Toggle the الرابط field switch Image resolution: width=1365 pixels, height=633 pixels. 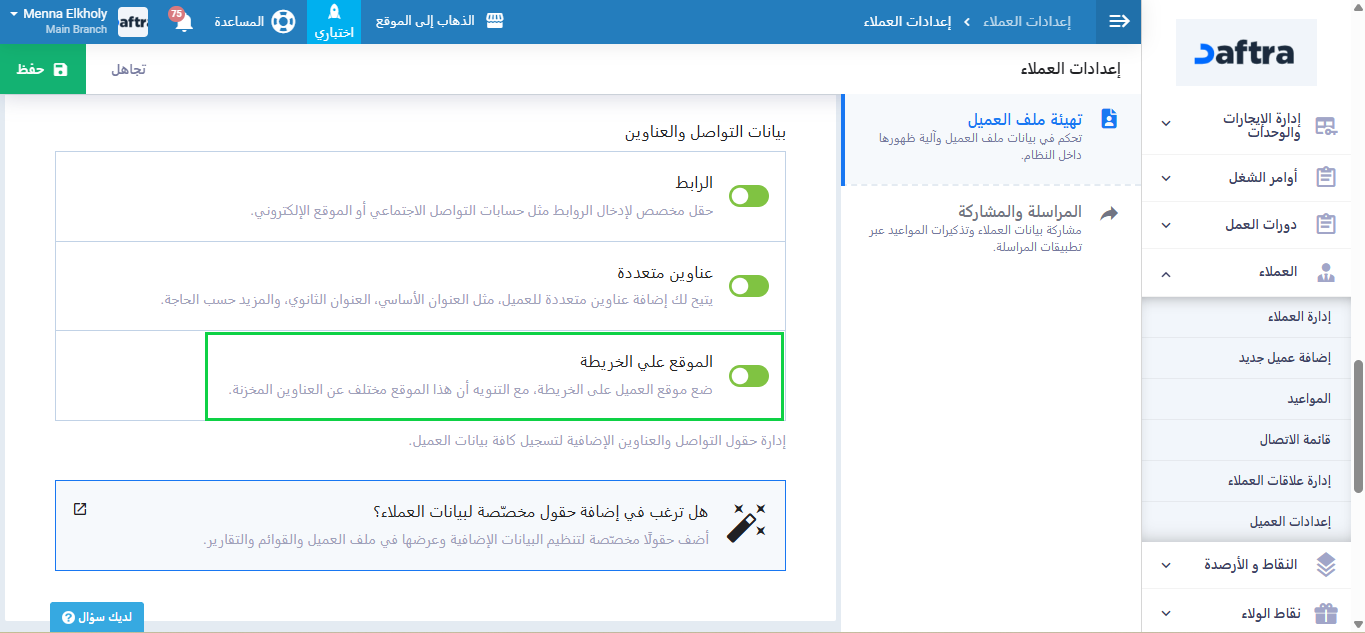point(748,196)
